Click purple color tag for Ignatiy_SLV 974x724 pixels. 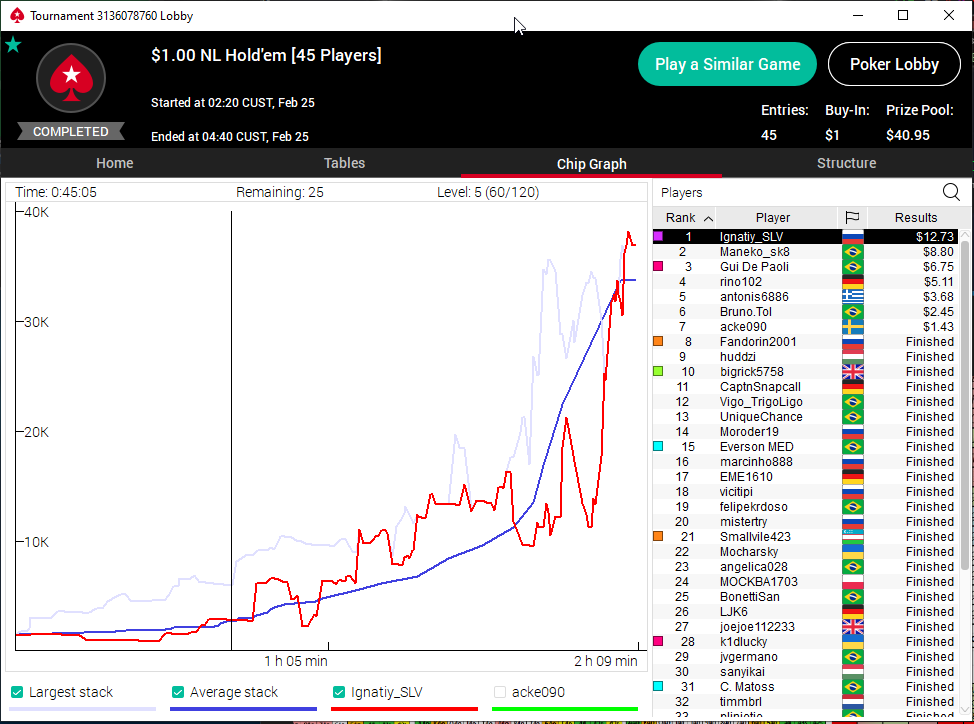(658, 236)
